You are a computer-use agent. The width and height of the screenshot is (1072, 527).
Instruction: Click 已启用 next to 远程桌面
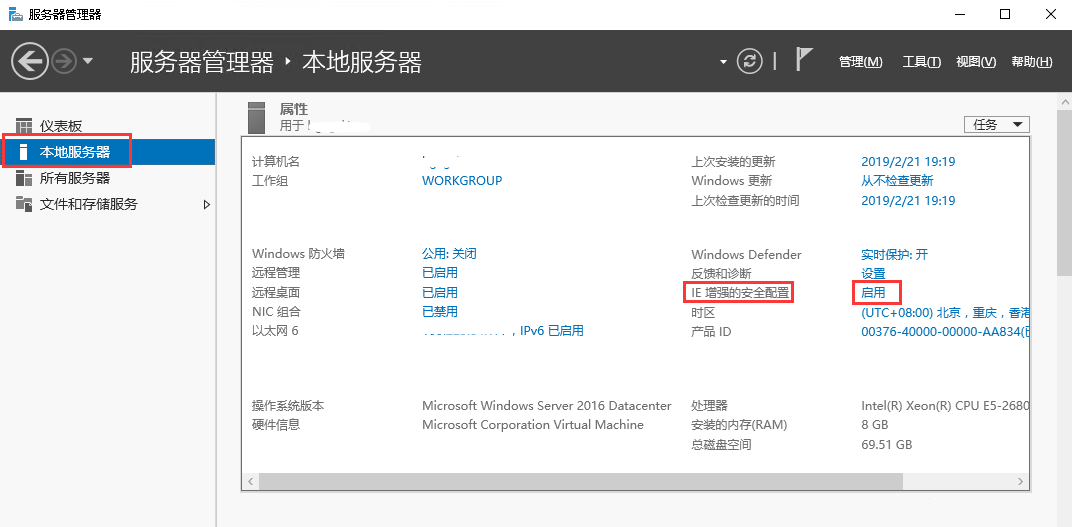440,293
